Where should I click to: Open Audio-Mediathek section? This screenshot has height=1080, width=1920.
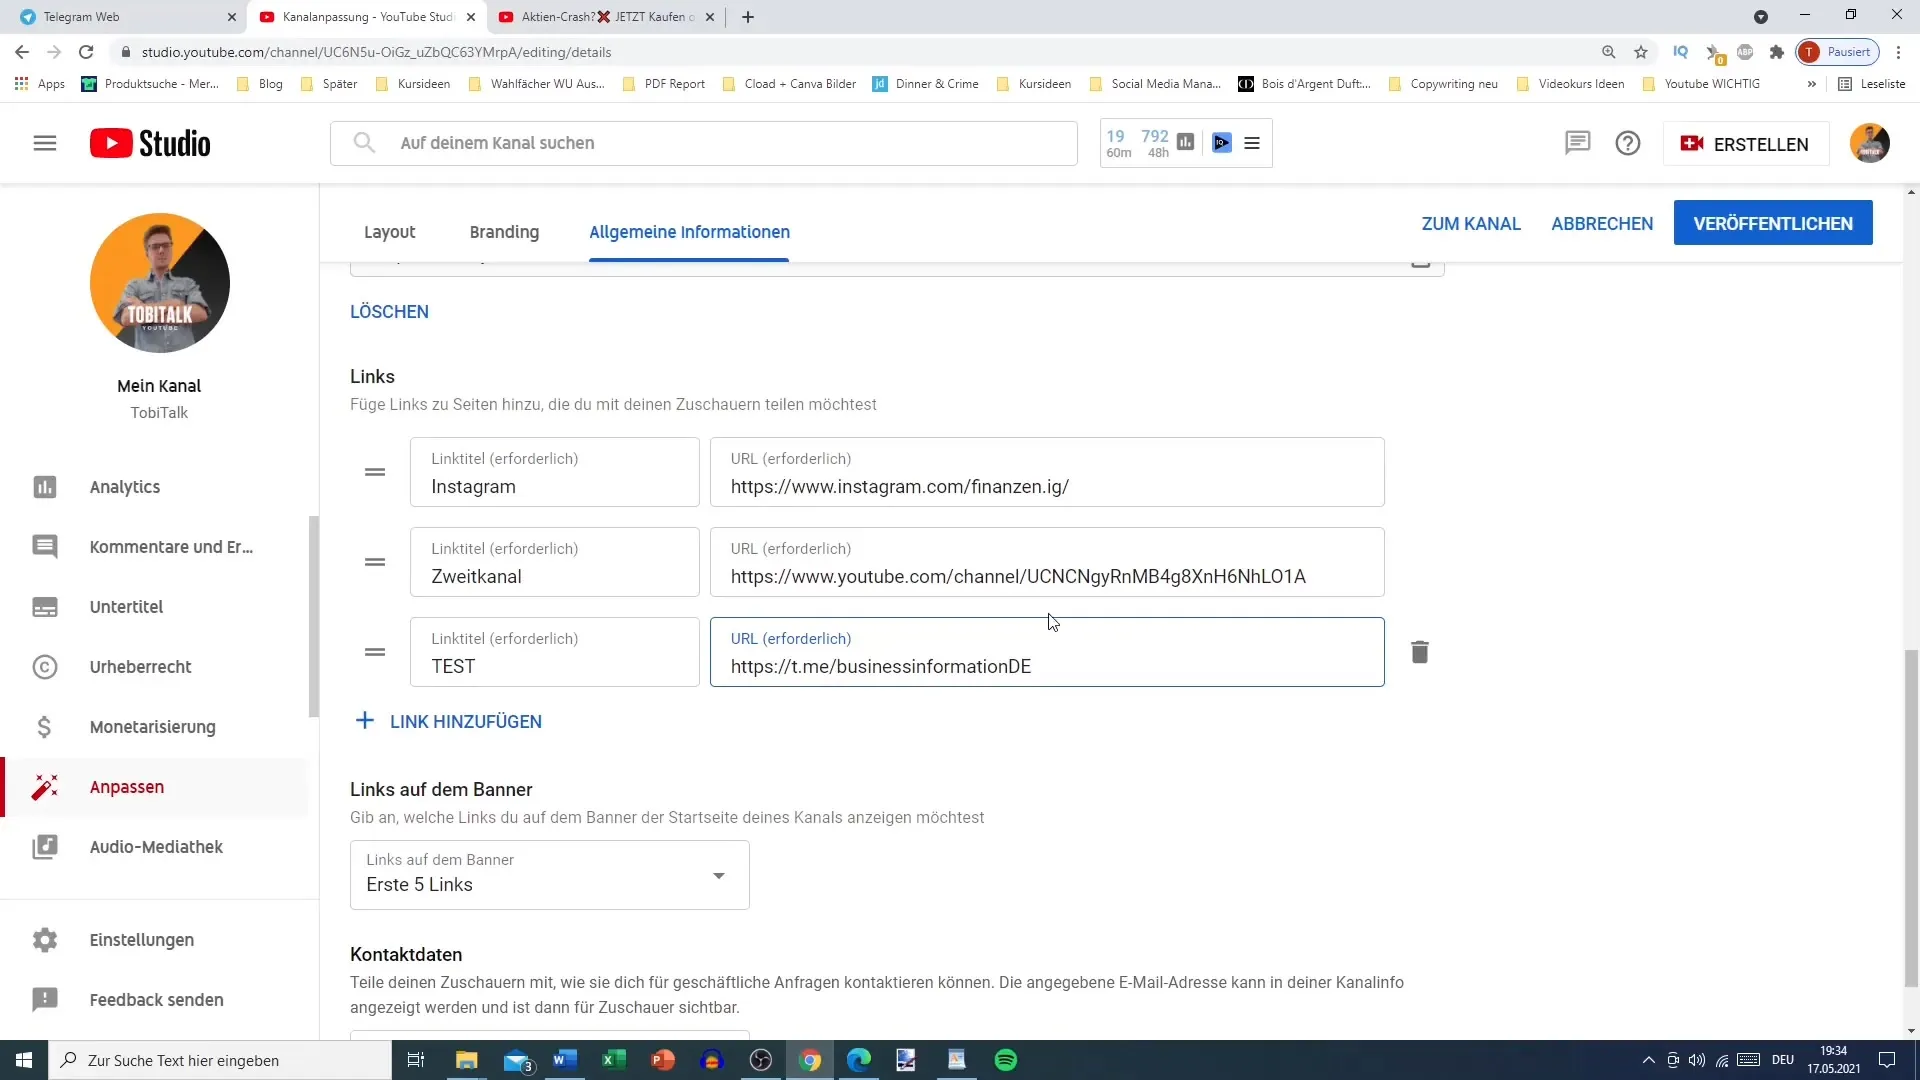(157, 847)
